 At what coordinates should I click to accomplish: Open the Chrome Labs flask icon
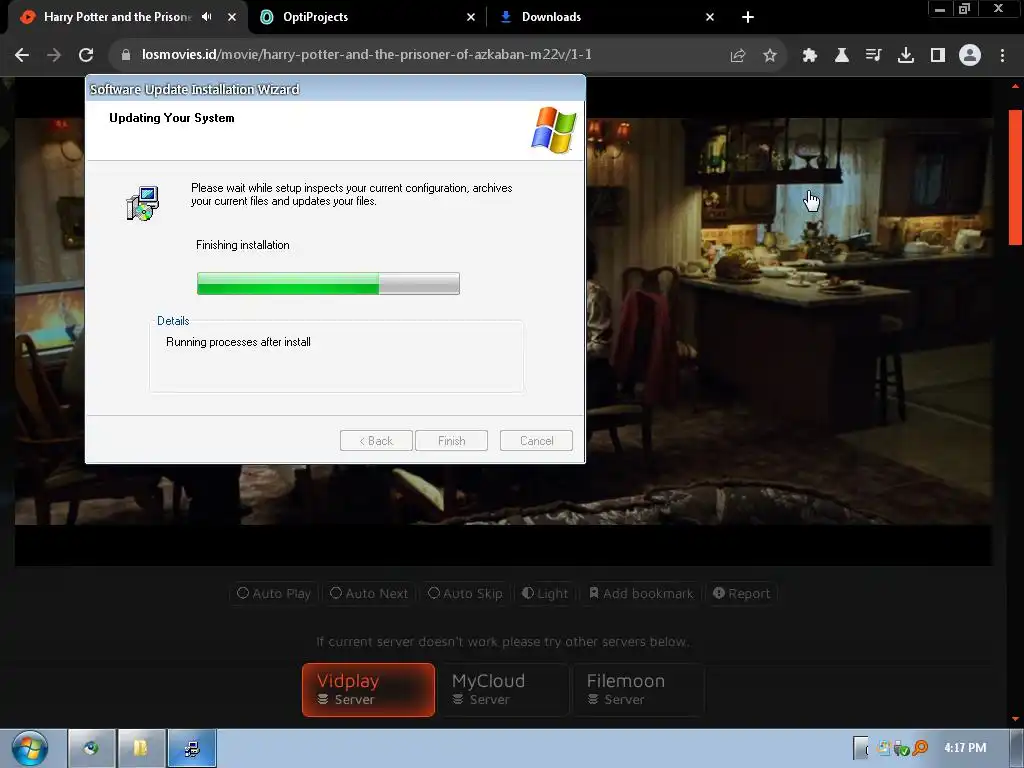(842, 55)
